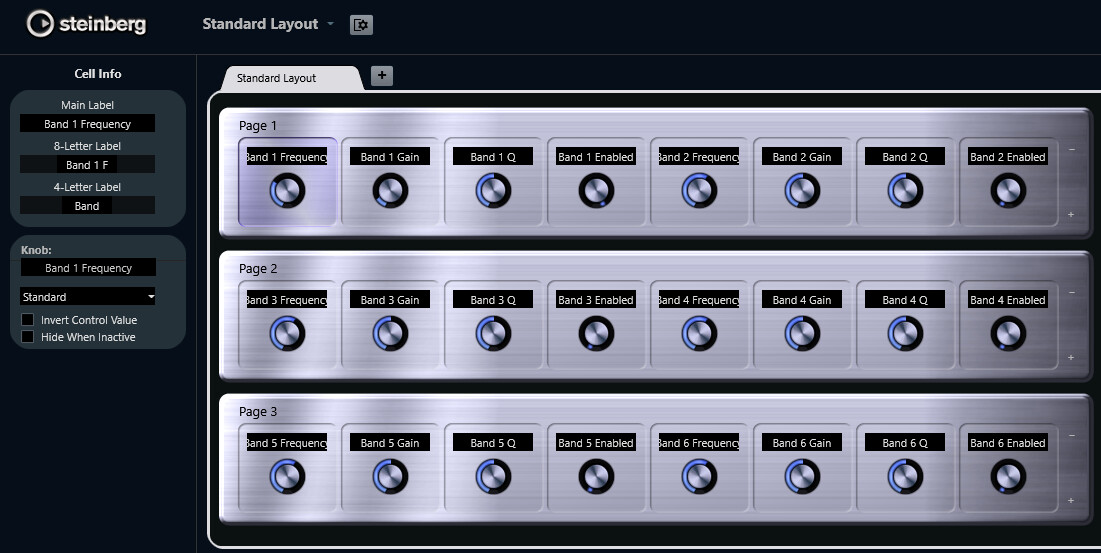Click the Page 1 title
The height and width of the screenshot is (553, 1101).
pyautogui.click(x=258, y=126)
